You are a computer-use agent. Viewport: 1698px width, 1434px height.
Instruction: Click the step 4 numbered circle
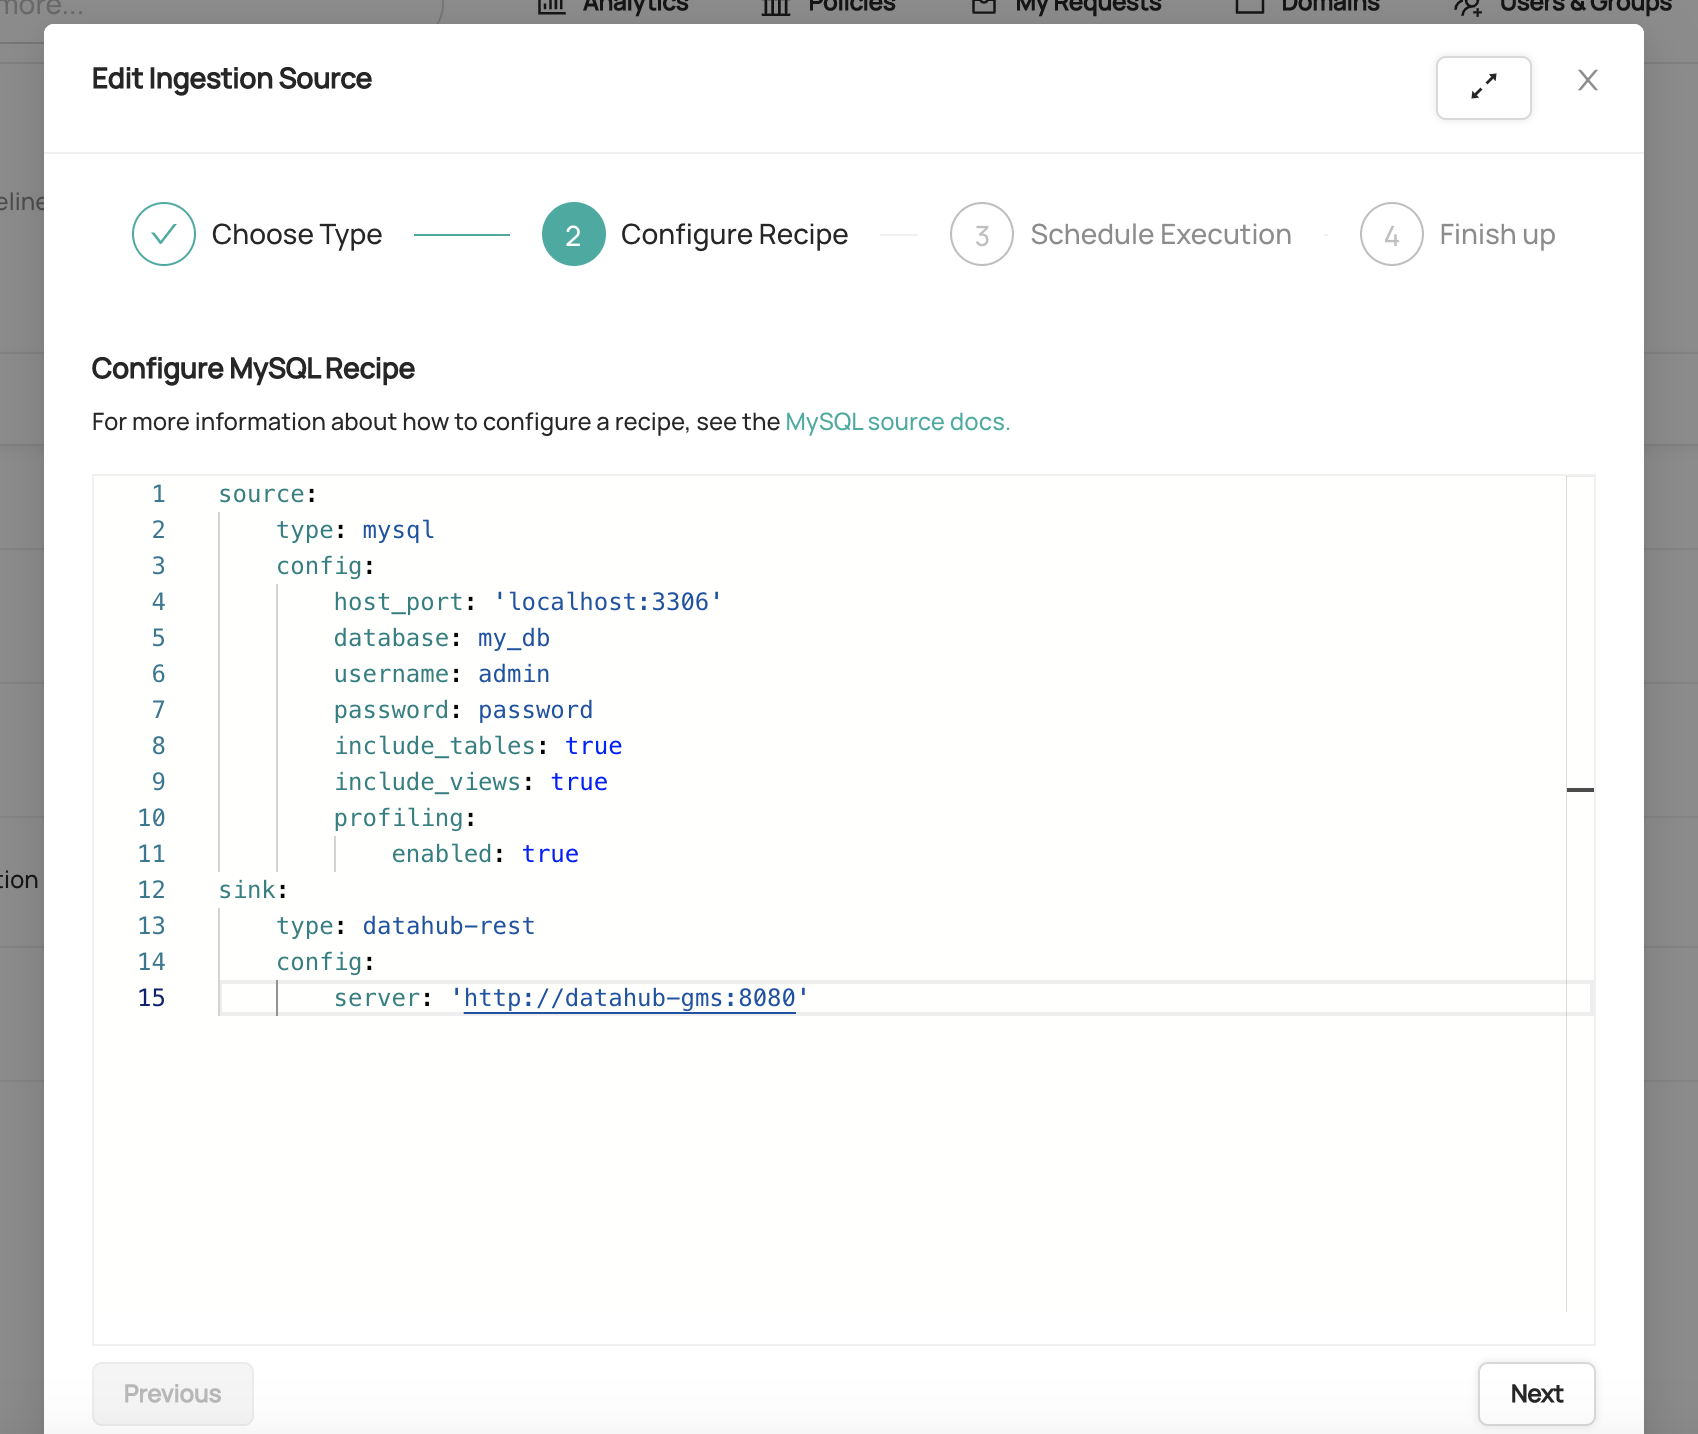point(1391,234)
